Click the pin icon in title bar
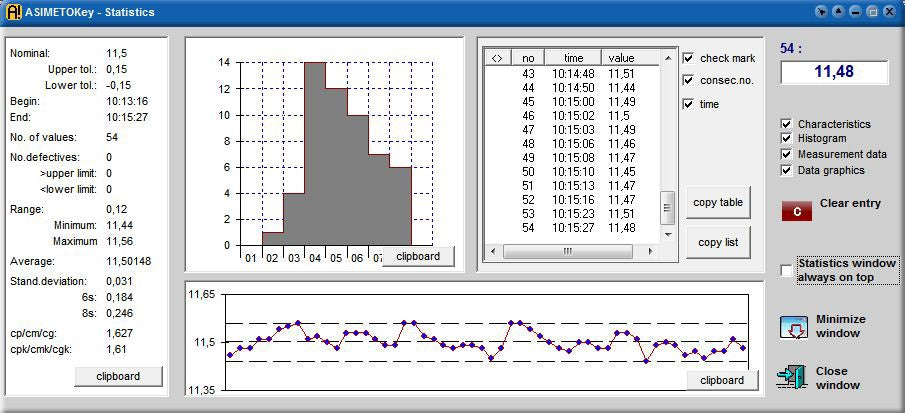Screen dimensions: 905x413 coord(821,12)
